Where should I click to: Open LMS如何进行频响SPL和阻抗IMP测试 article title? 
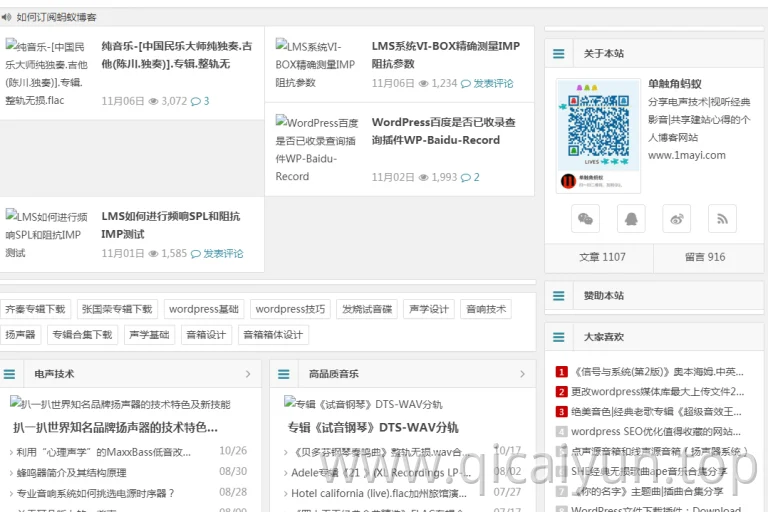(170, 225)
